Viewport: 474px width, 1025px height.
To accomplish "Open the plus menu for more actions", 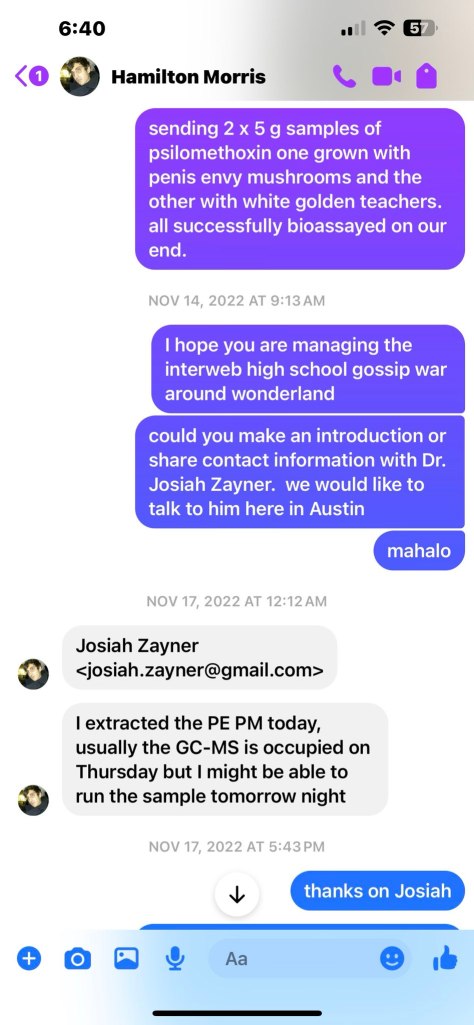I will pos(29,959).
